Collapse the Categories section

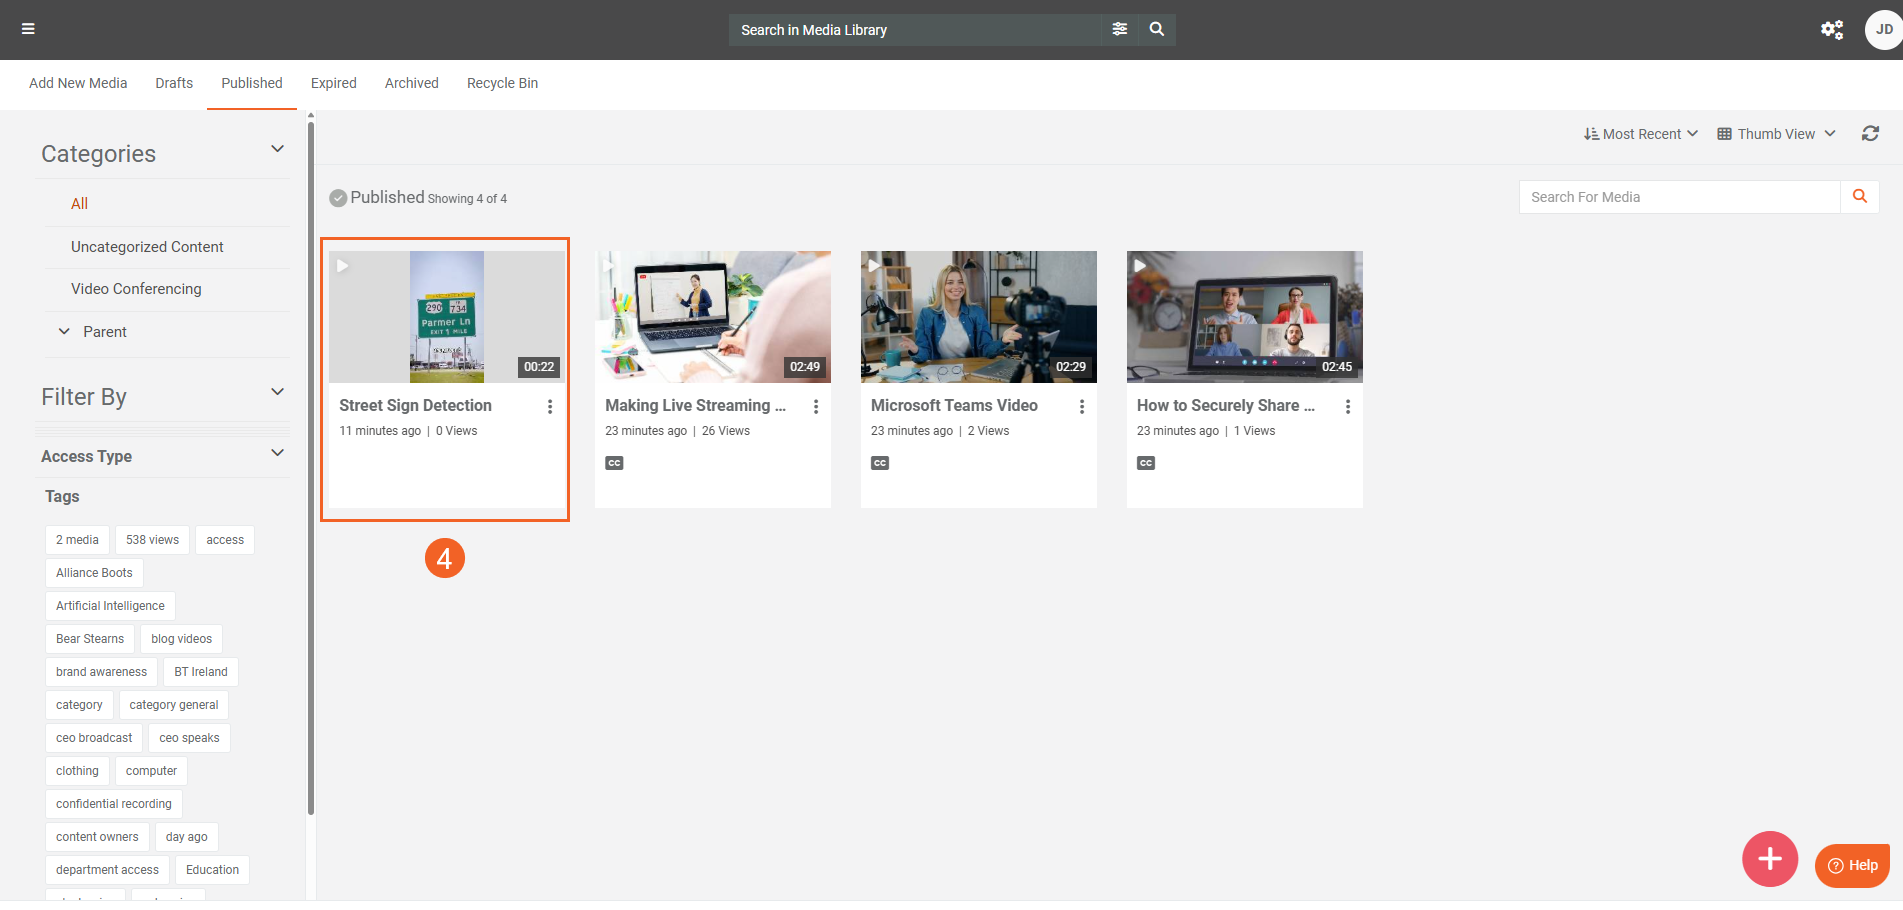tap(278, 150)
